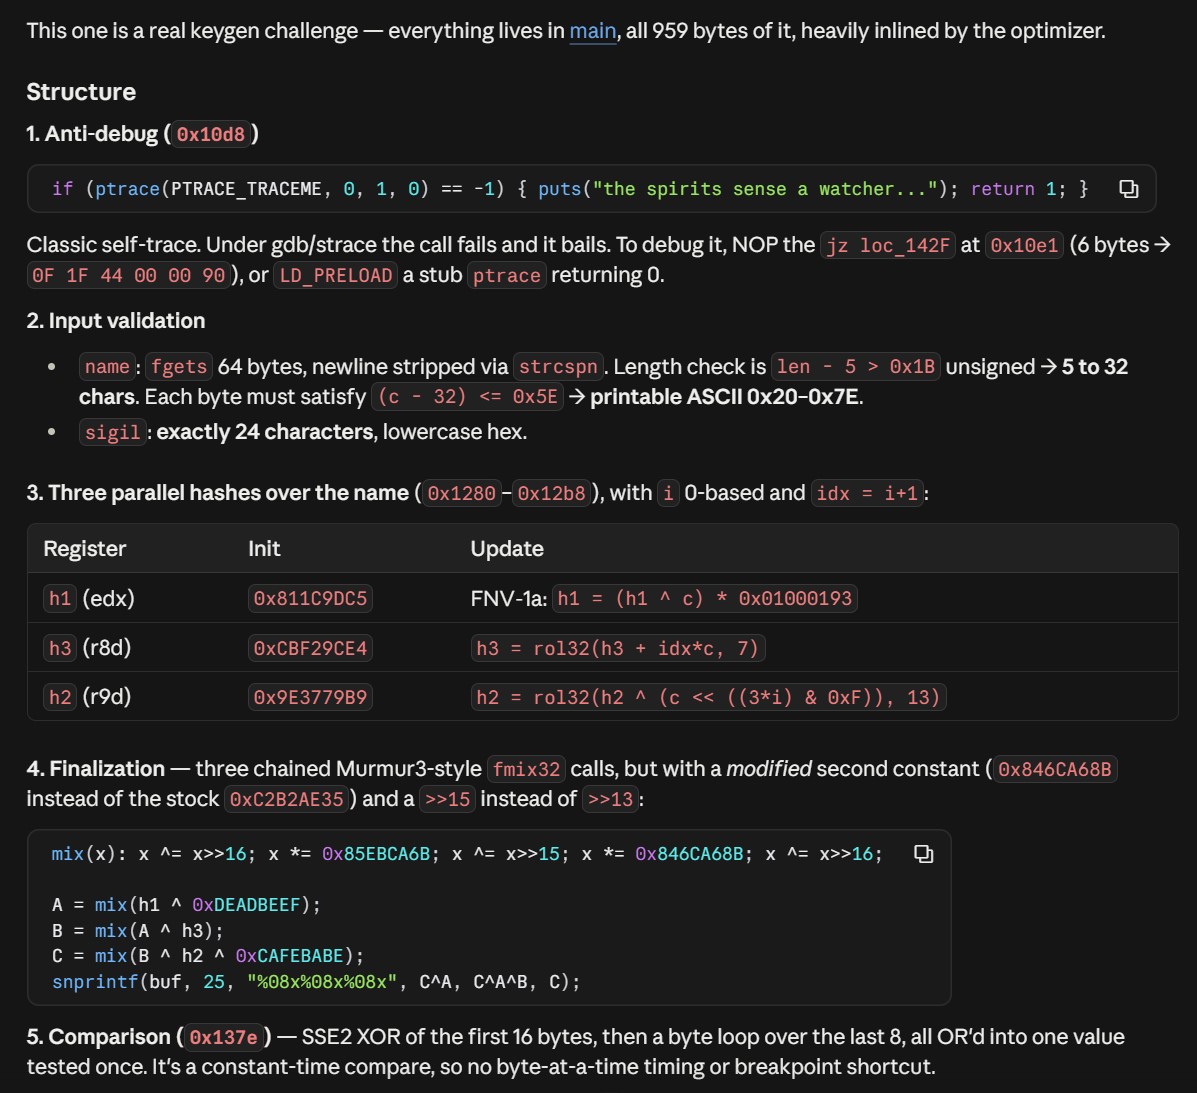Click the 'Init' table column header
The height and width of the screenshot is (1093, 1197).
[x=264, y=549]
